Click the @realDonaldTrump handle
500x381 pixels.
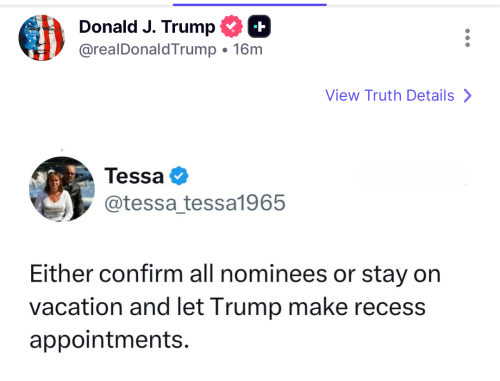point(148,49)
